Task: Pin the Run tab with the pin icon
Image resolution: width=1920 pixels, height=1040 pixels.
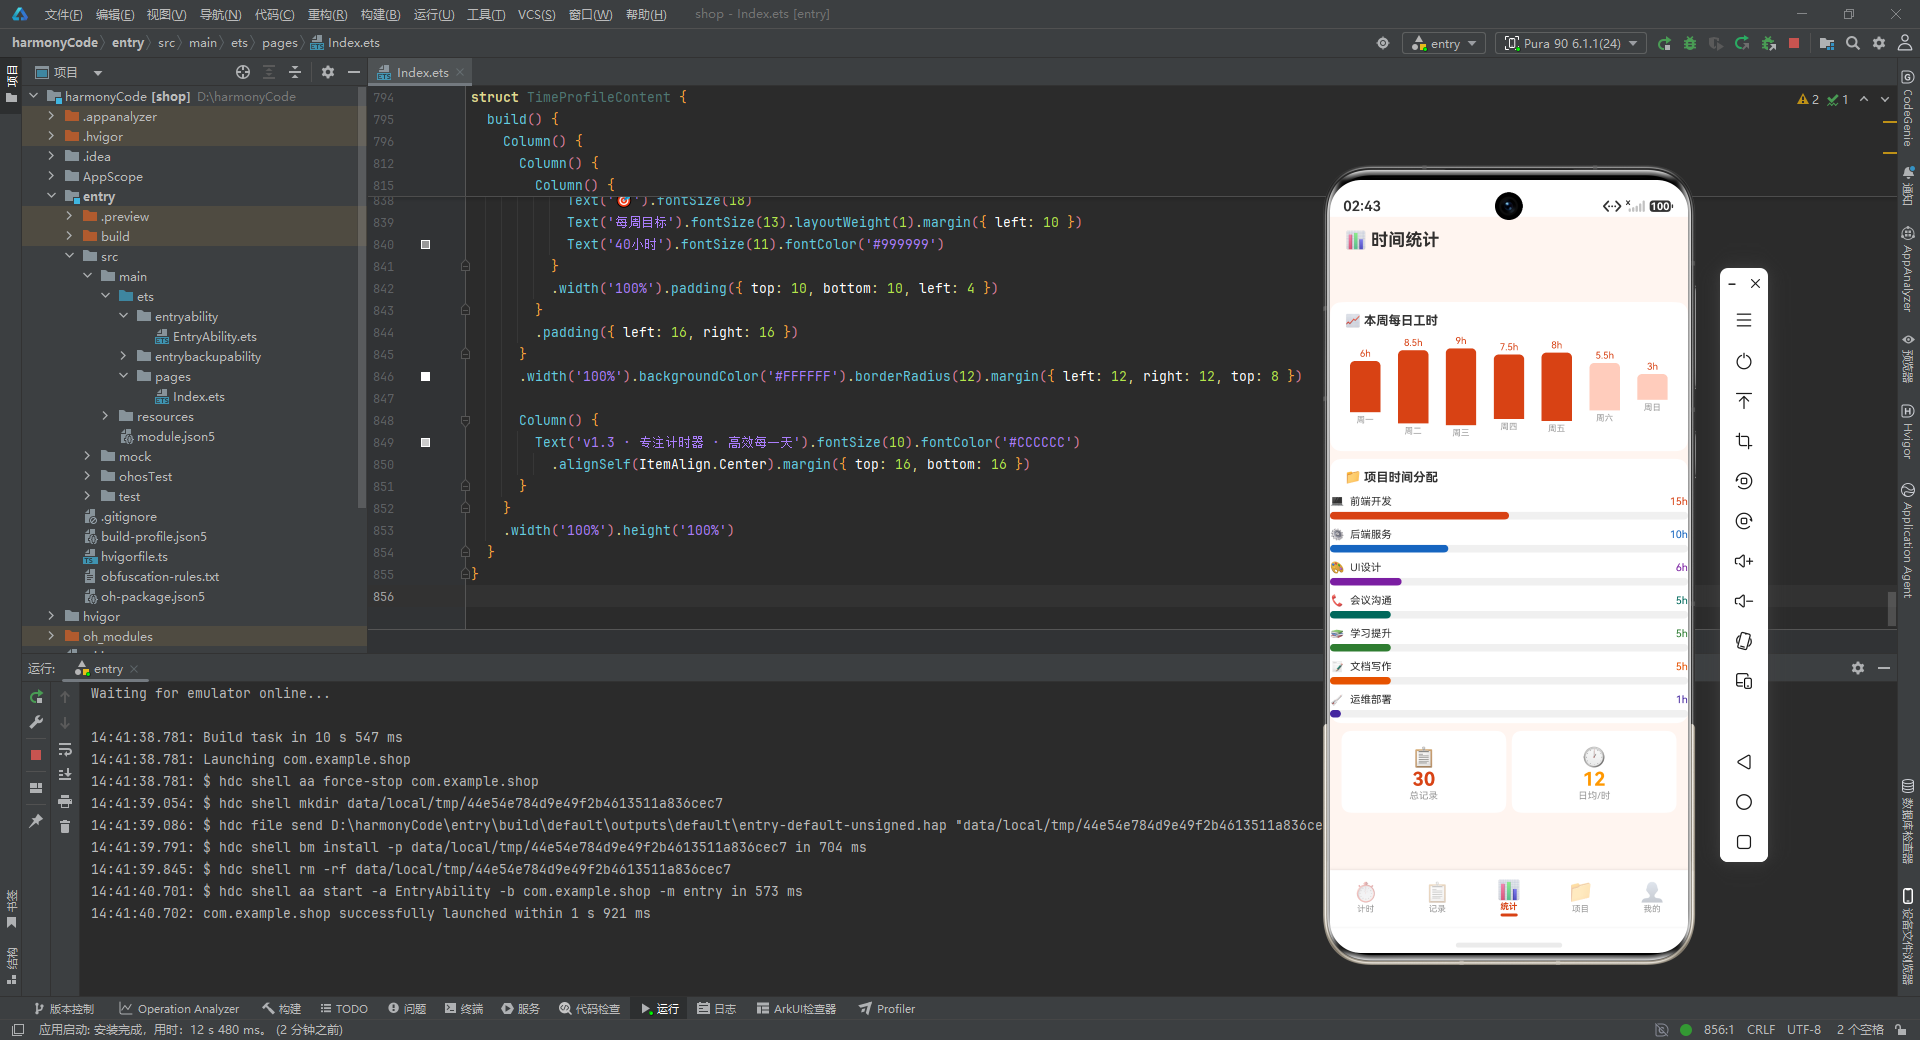Action: pos(36,821)
